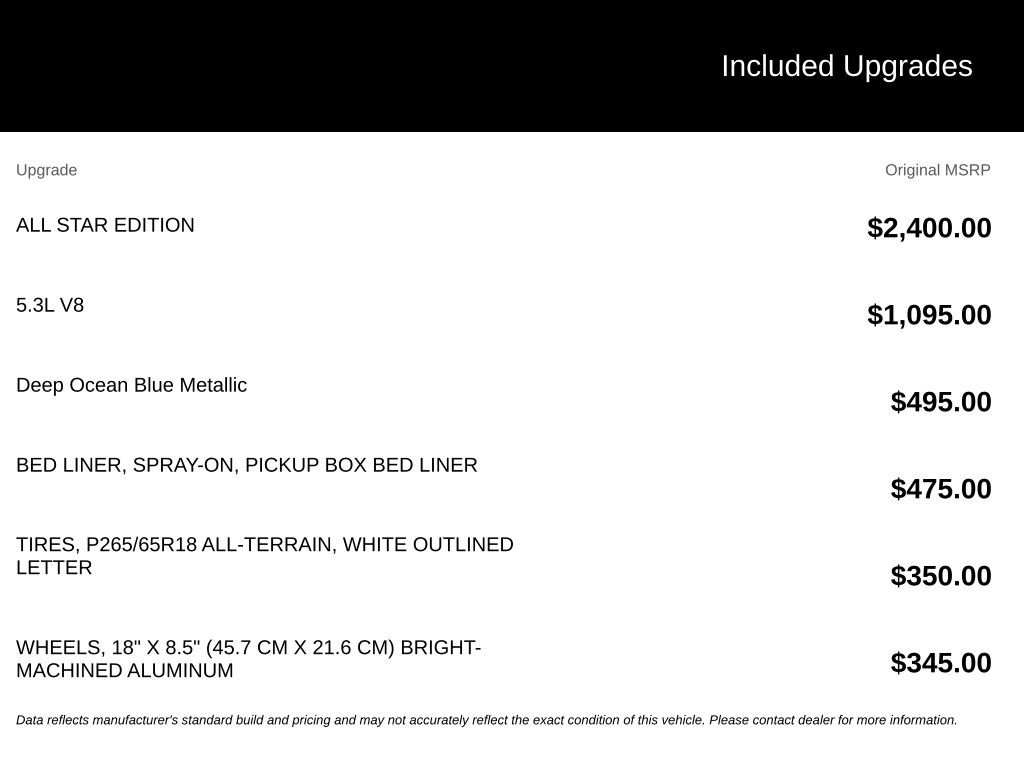The height and width of the screenshot is (768, 1024).
Task: Click the $475.00 price value
Action: point(940,488)
